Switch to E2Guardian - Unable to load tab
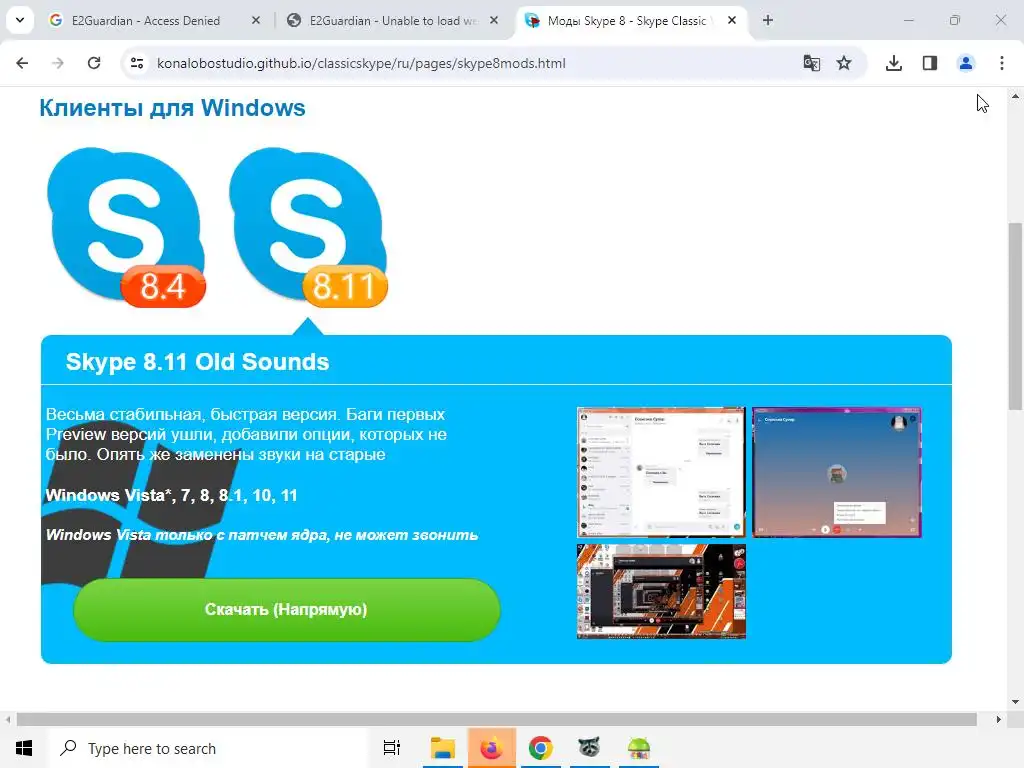 pos(394,21)
